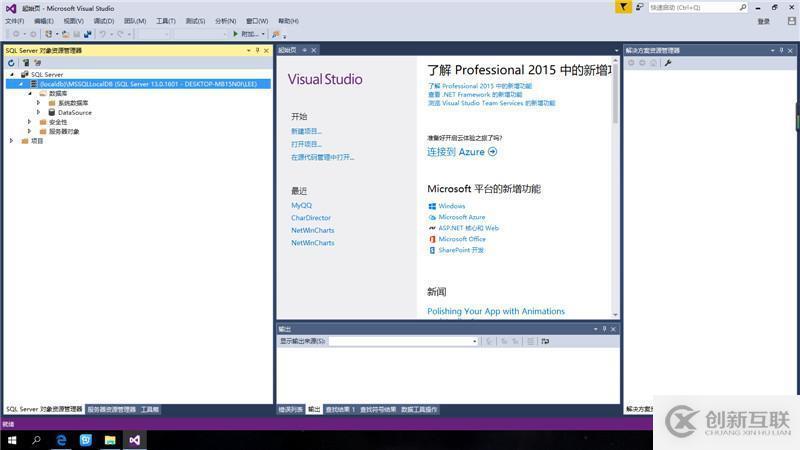Click Start Page vertical scrollbar thumb

[x=615, y=94]
